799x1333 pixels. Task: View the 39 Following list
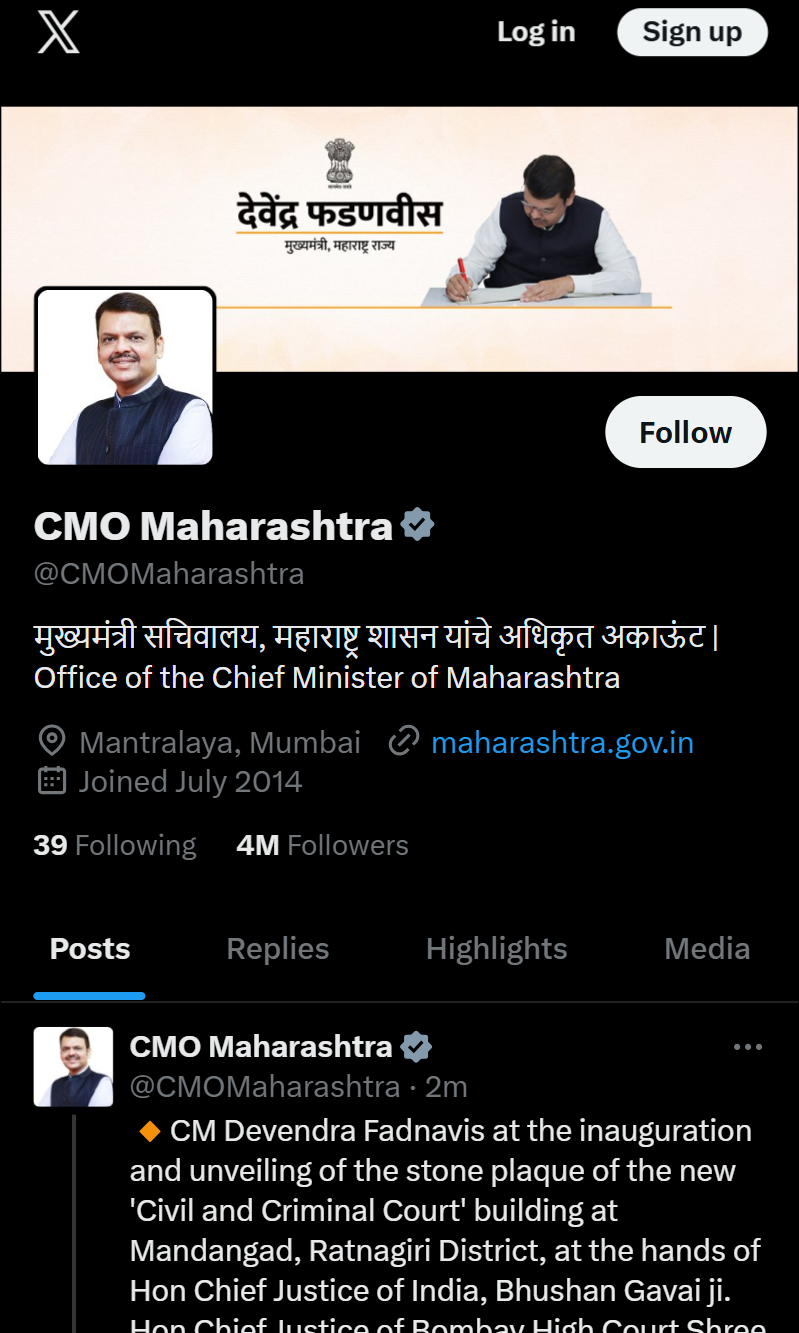pyautogui.click(x=115, y=845)
